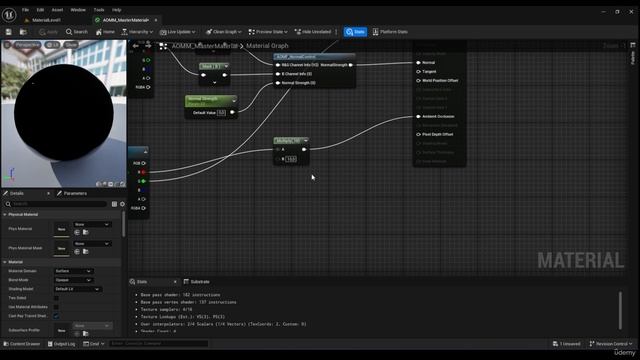Open the Hierarchy dropdown
This screenshot has height=360, width=640.
137,32
